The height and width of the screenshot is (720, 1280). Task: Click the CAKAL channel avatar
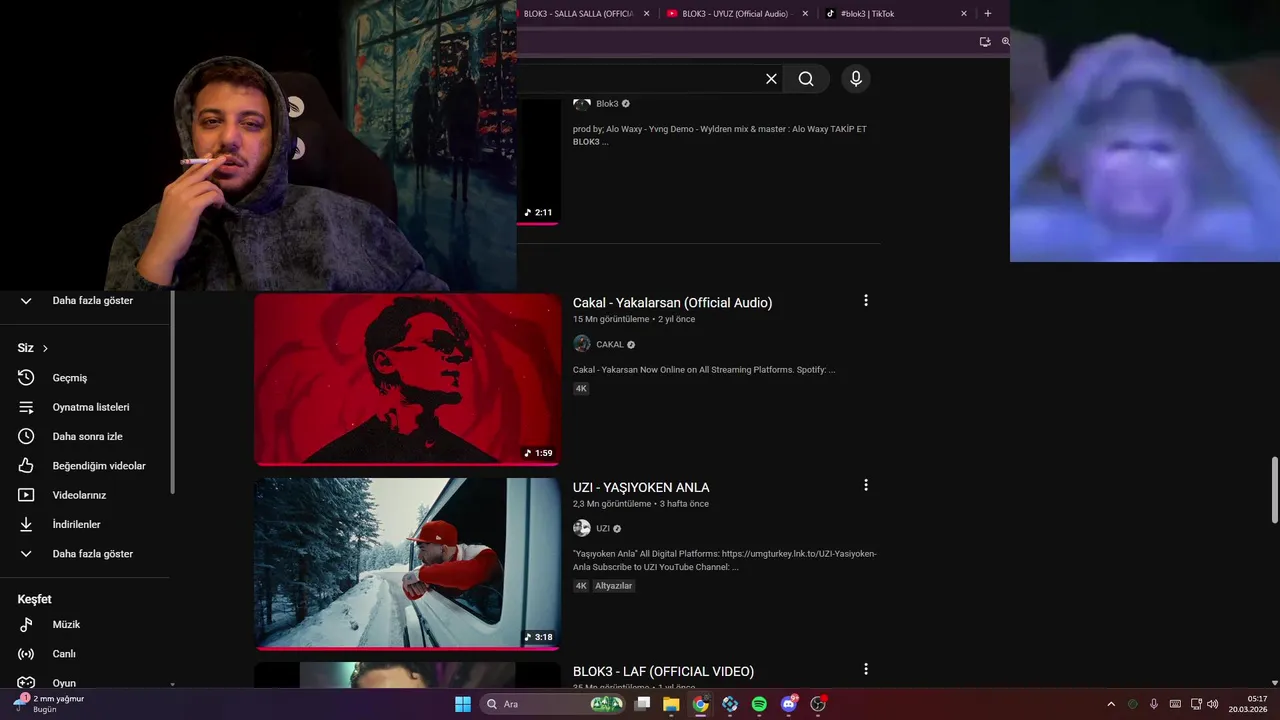click(x=582, y=344)
